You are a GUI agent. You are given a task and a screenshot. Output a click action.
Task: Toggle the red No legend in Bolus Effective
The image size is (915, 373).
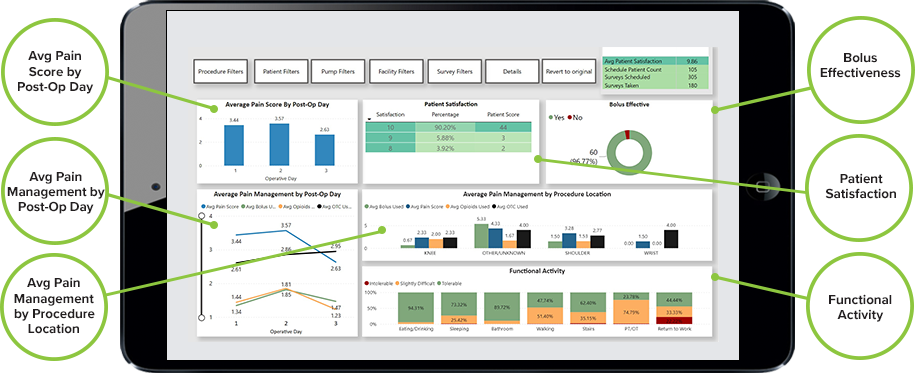[574, 117]
